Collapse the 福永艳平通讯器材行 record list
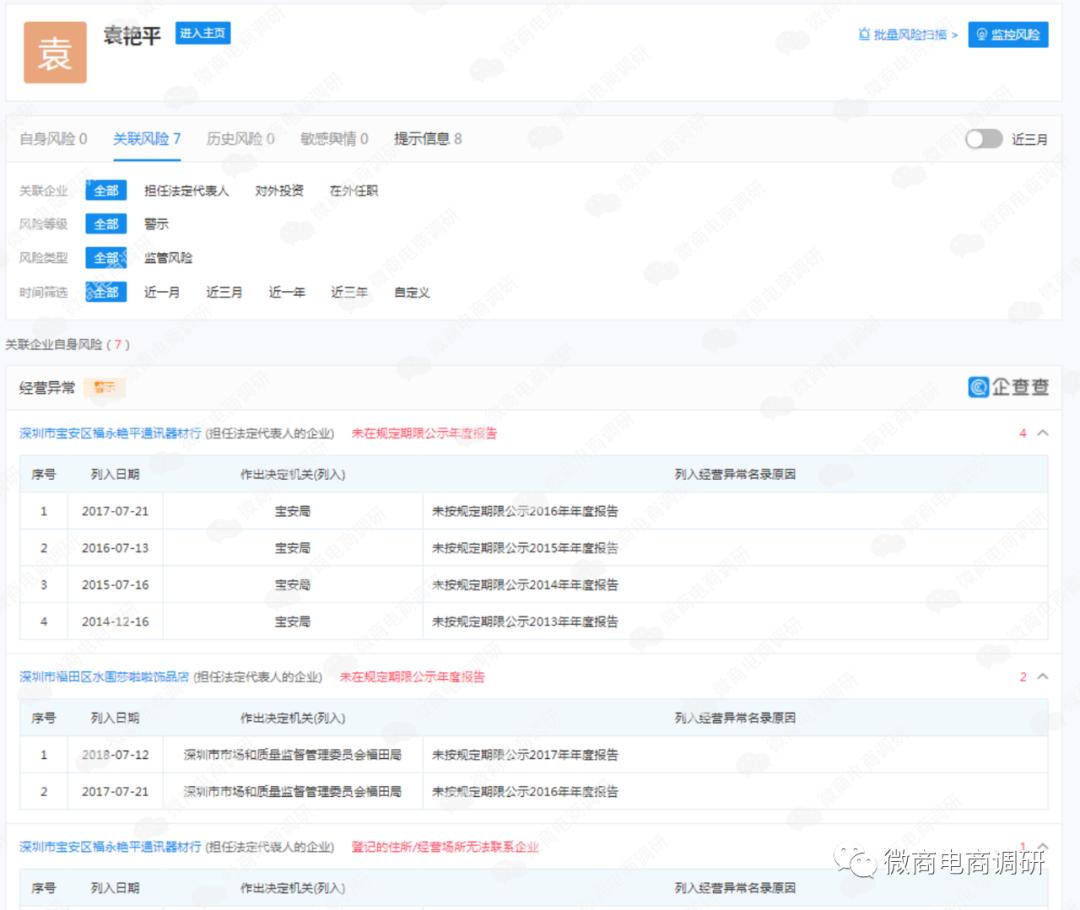 (x=1042, y=433)
